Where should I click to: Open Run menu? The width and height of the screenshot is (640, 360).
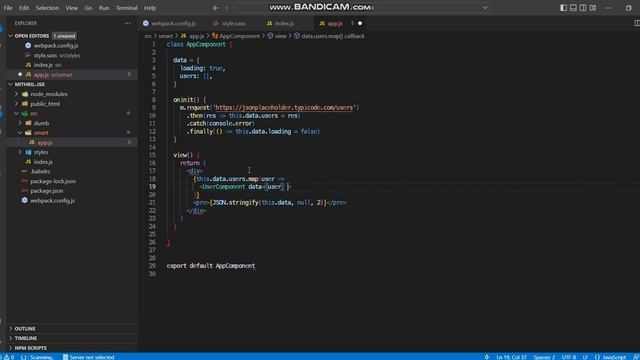[x=104, y=8]
